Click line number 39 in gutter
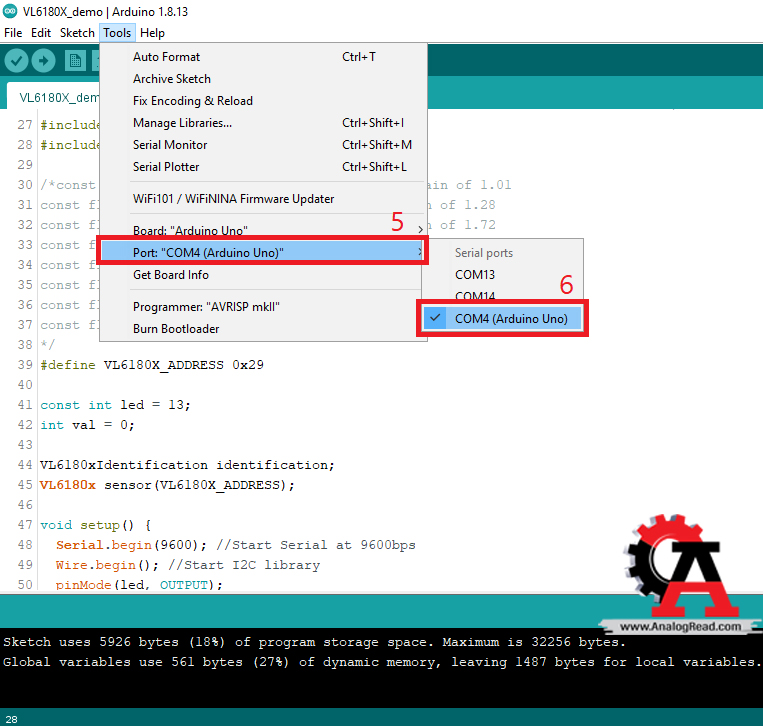The height and width of the screenshot is (726, 763). pyautogui.click(x=25, y=365)
